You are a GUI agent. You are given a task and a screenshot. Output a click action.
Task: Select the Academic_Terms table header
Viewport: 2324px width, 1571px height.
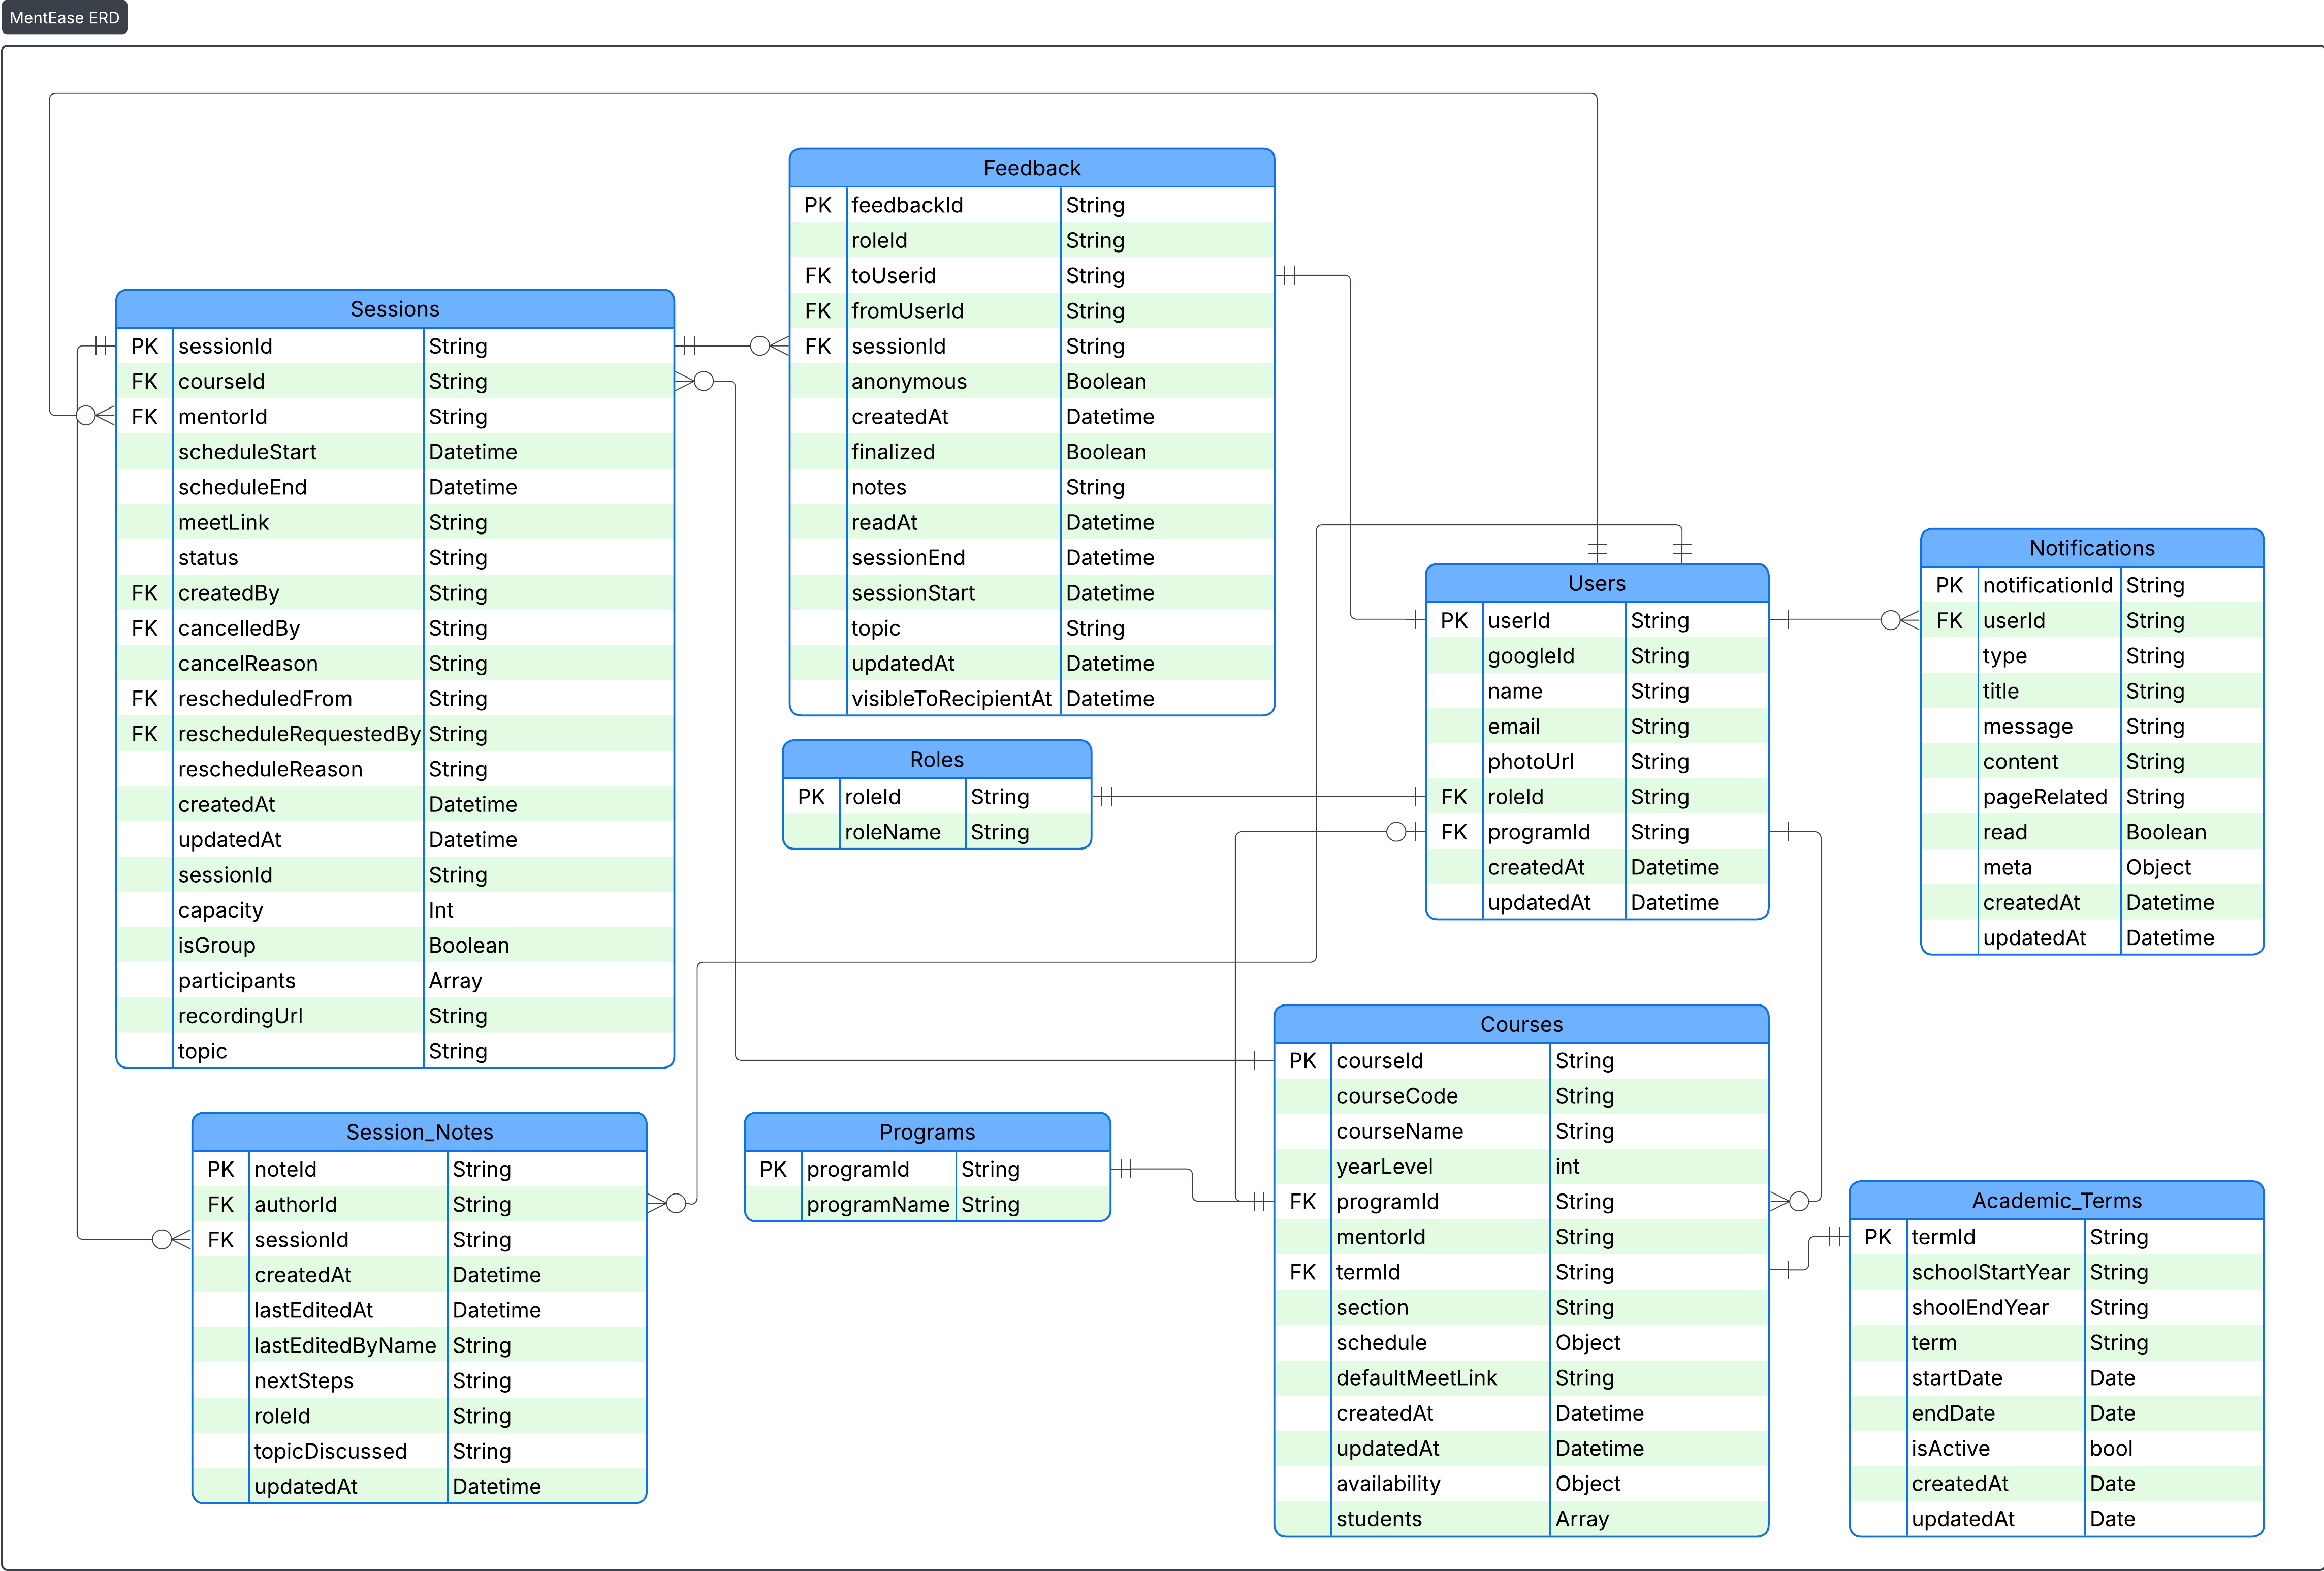click(2056, 1200)
